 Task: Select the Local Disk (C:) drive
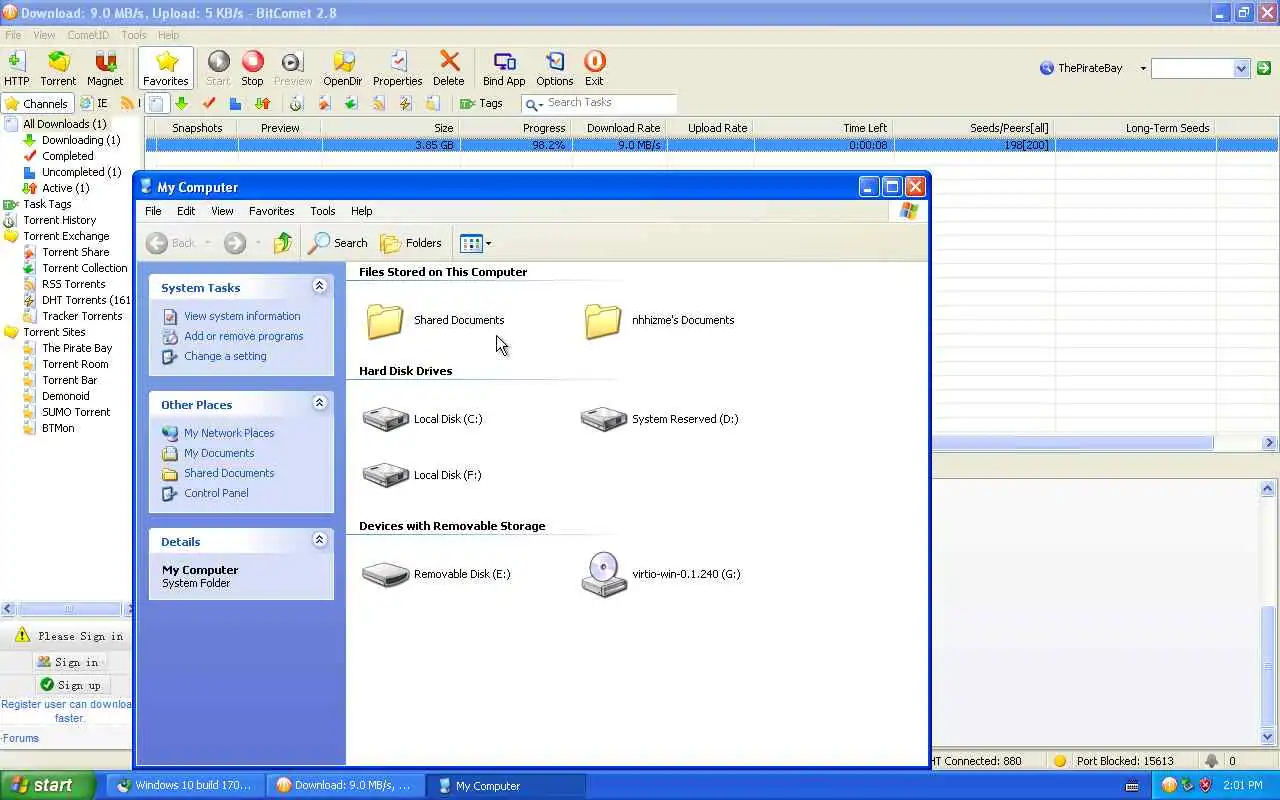point(423,419)
